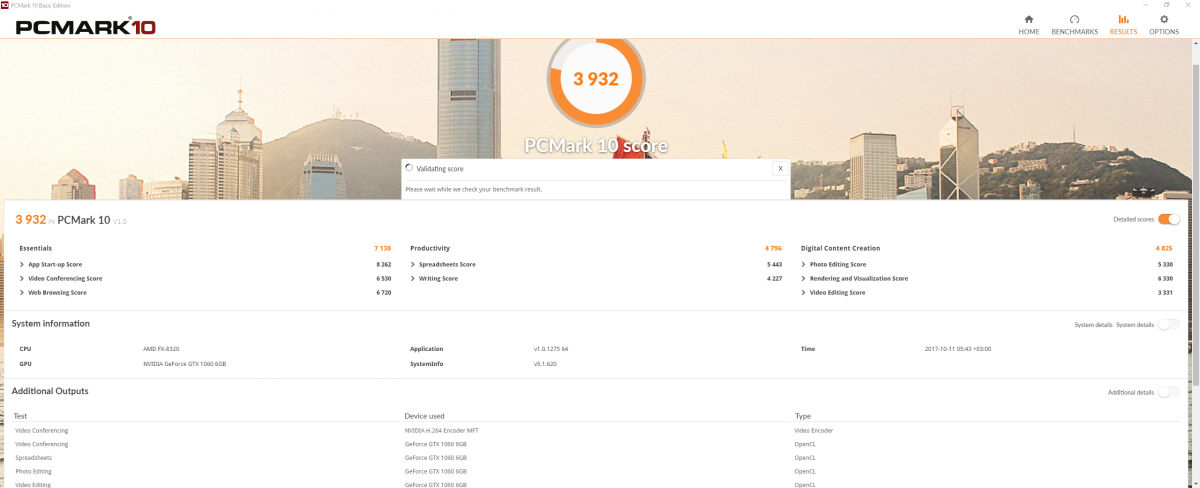Select the NVIDIA H.264 Encoder MFT cell
This screenshot has height=488, width=1200.
441,430
